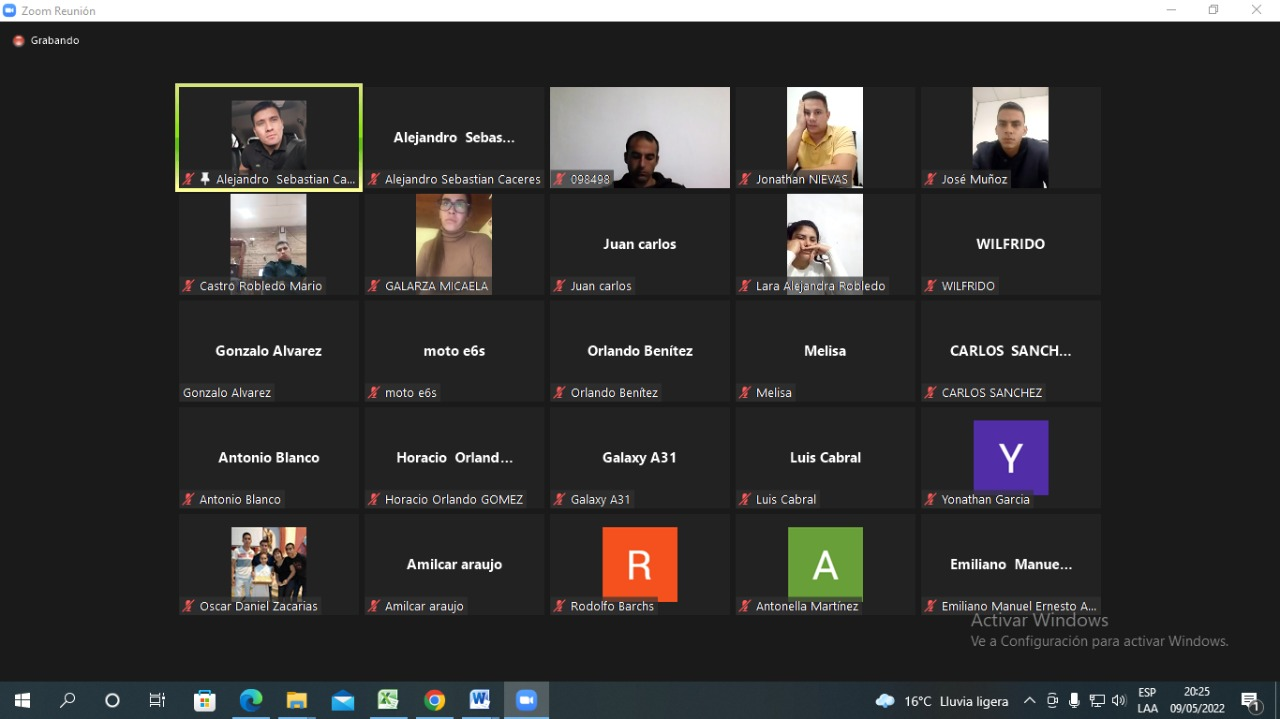The height and width of the screenshot is (719, 1280).
Task: Open the Zoom app from the taskbar
Action: point(526,700)
